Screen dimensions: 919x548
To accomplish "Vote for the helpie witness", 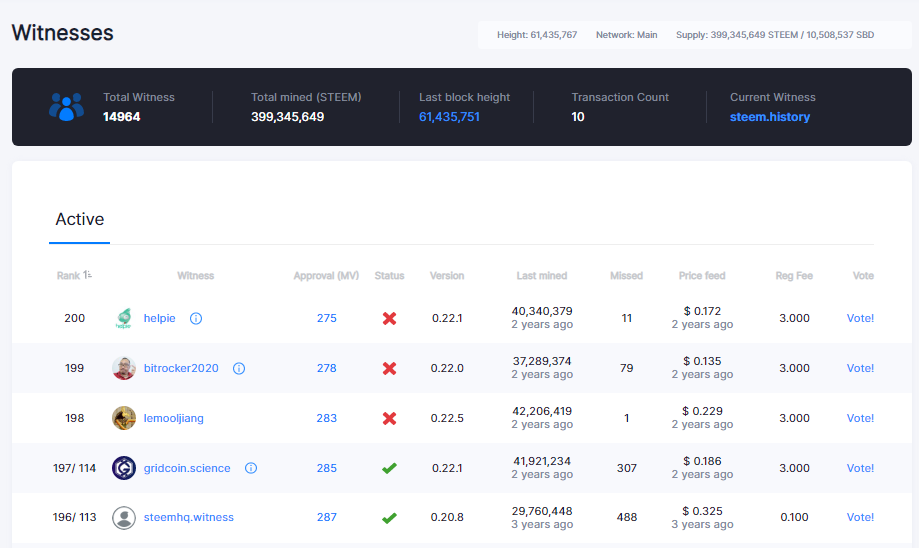I will tap(860, 318).
